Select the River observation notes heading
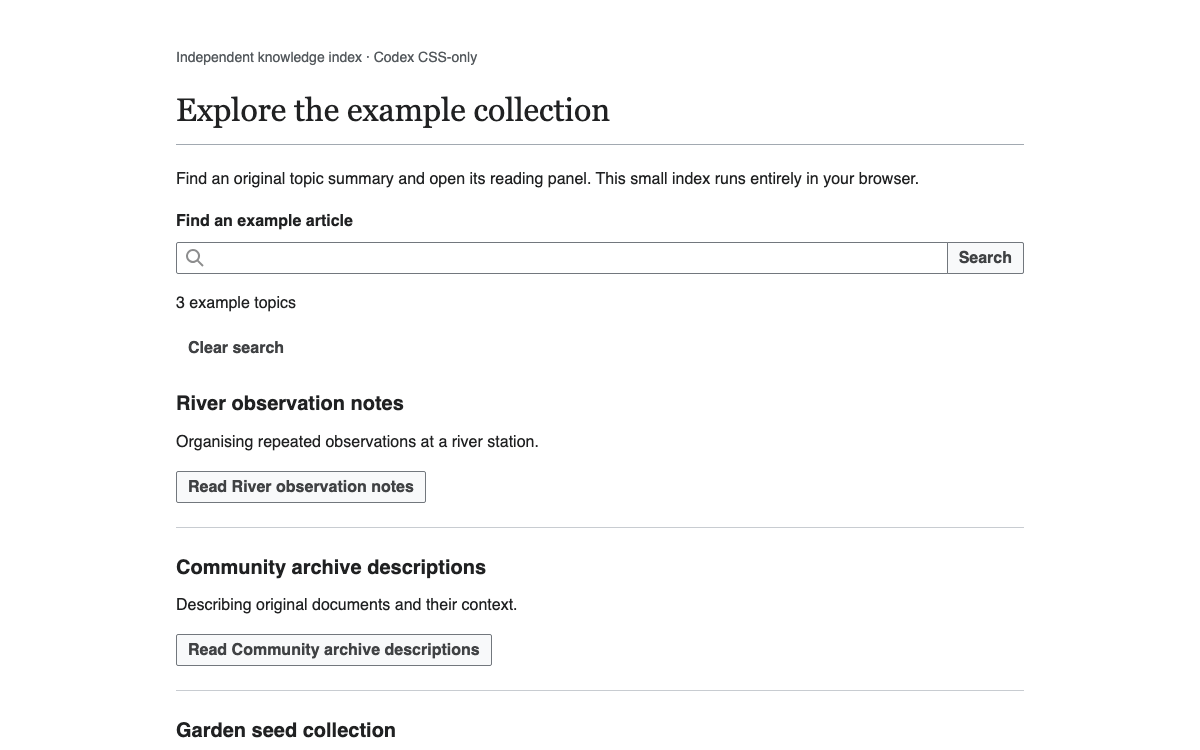 pyautogui.click(x=290, y=404)
